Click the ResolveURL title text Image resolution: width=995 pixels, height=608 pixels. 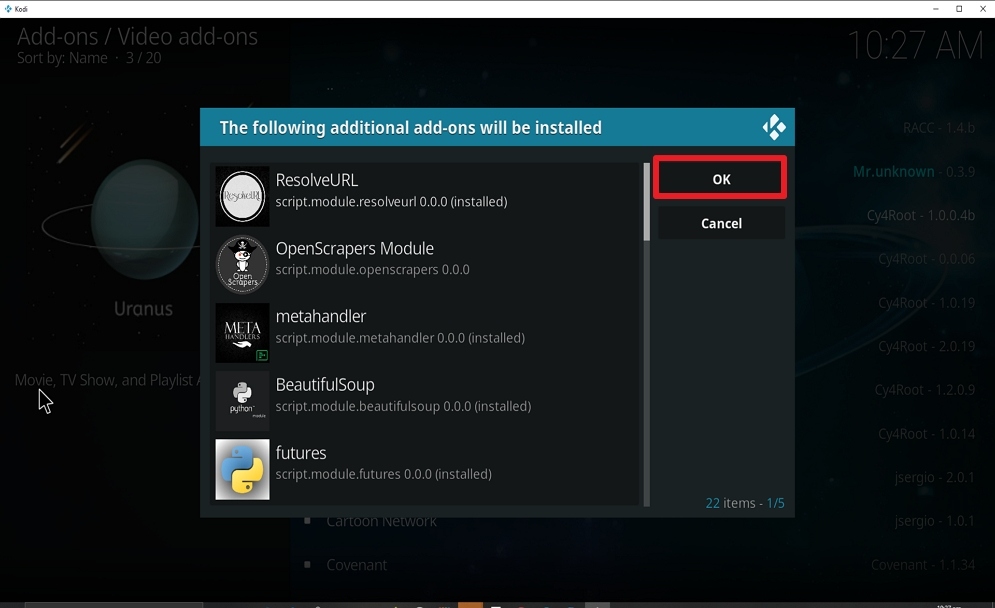[317, 180]
